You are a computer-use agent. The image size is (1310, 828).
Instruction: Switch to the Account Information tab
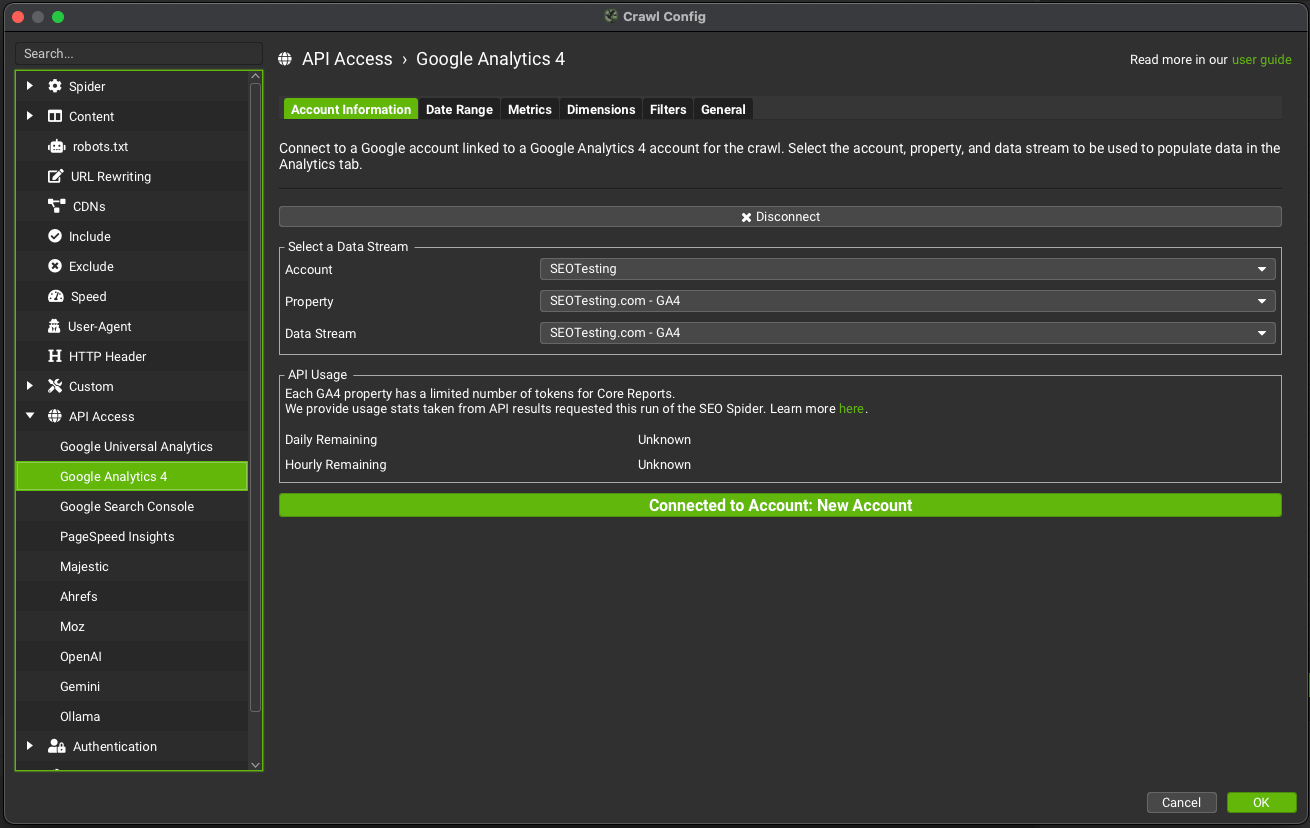point(351,109)
